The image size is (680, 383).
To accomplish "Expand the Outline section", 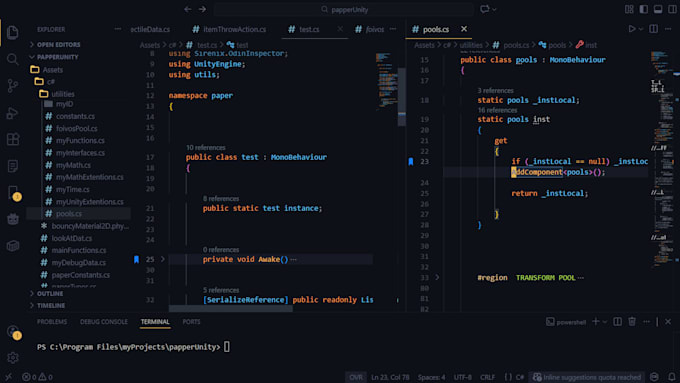I will pyautogui.click(x=49, y=294).
